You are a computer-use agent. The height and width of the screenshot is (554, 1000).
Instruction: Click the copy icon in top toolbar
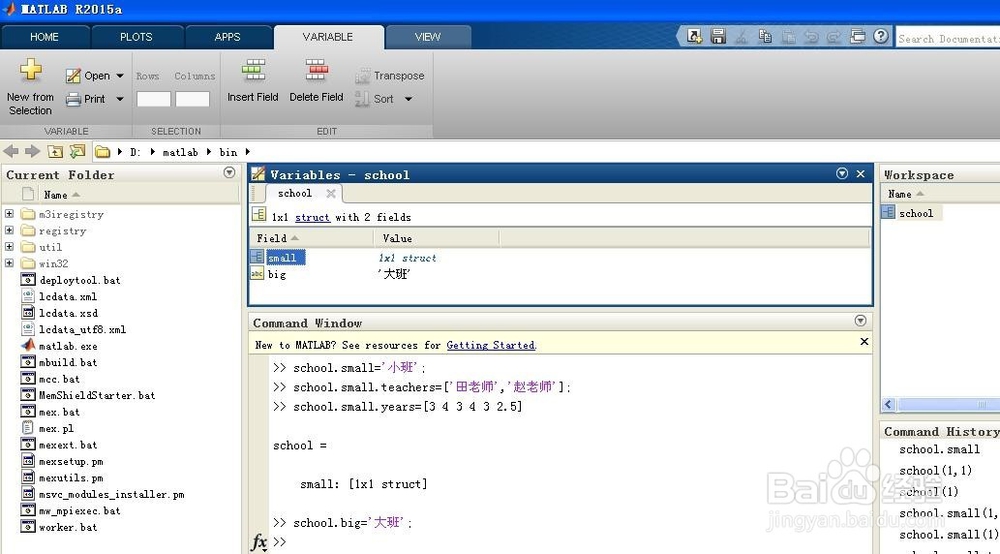[x=765, y=36]
